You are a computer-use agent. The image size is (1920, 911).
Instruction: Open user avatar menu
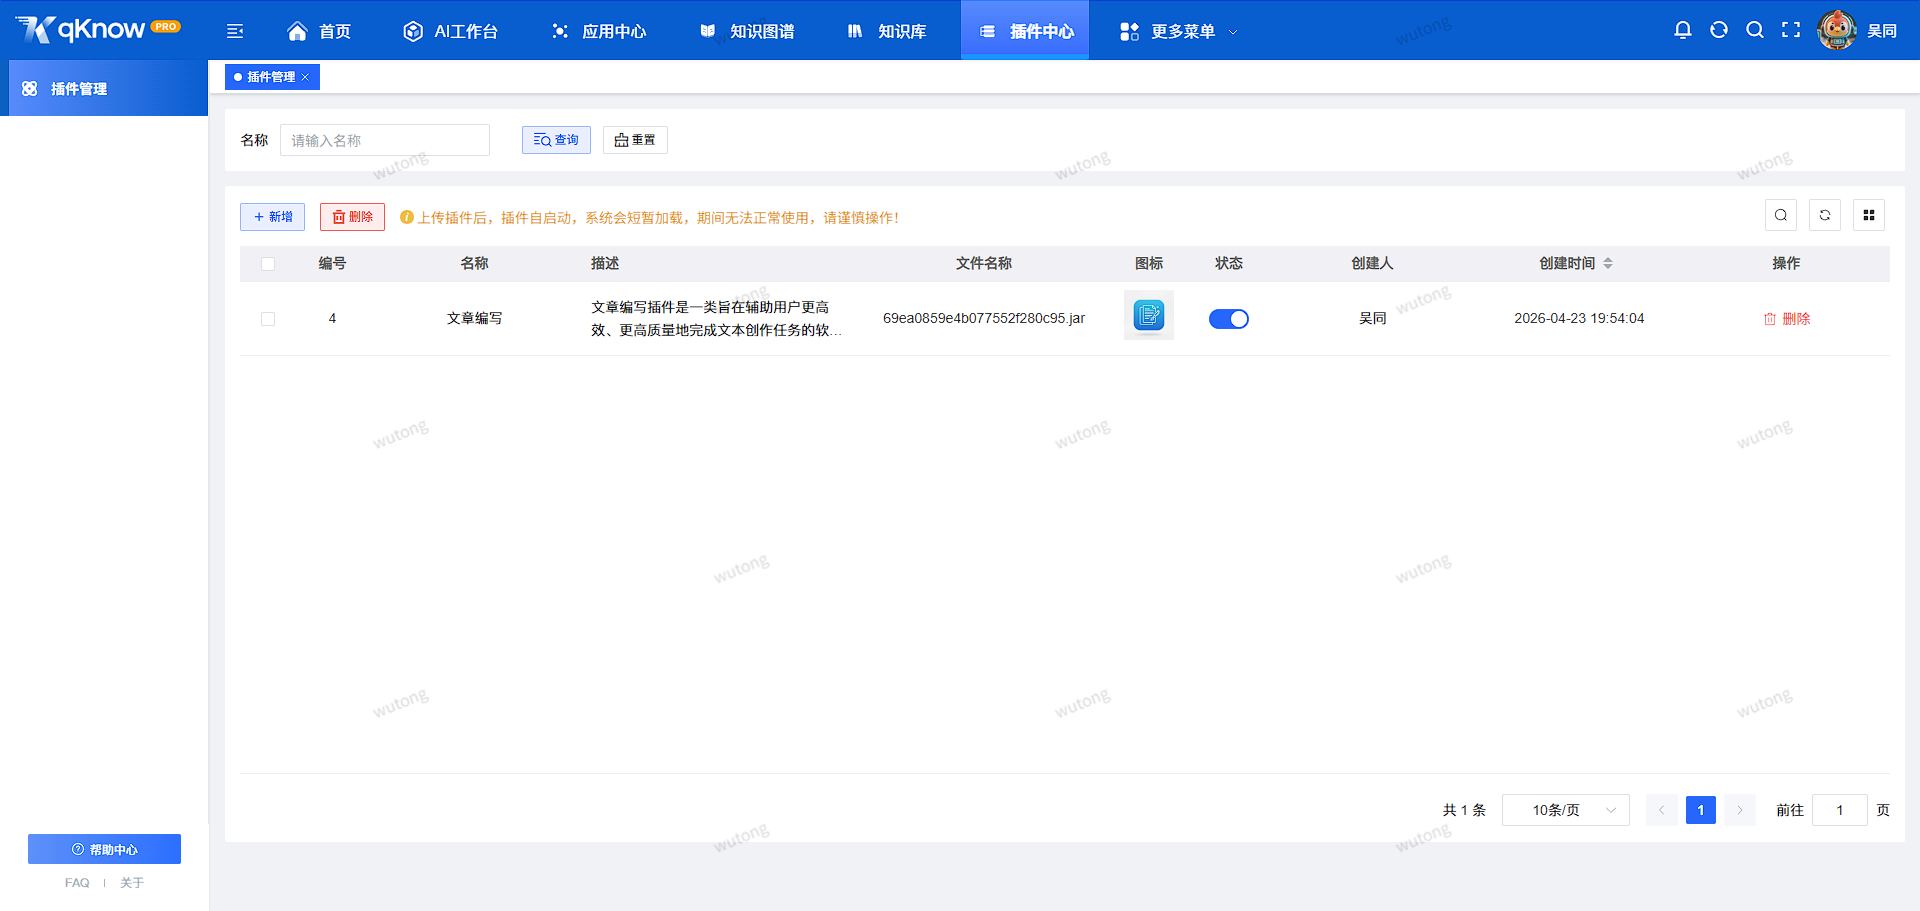tap(1837, 30)
